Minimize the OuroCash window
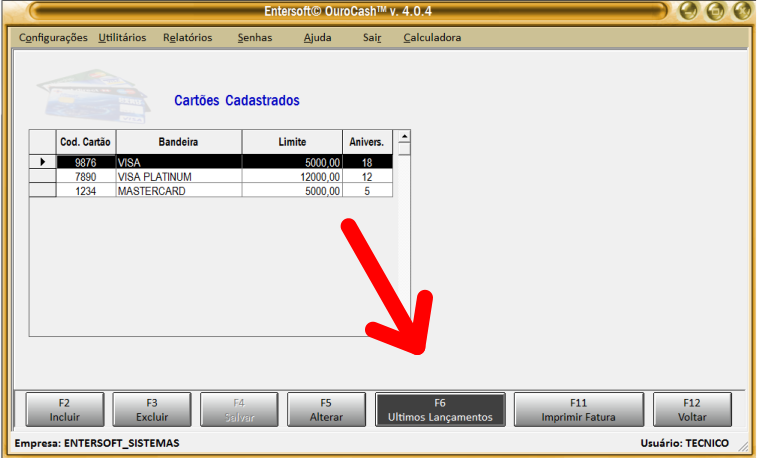Screen dimensions: 757x458 pyautogui.click(x=688, y=11)
